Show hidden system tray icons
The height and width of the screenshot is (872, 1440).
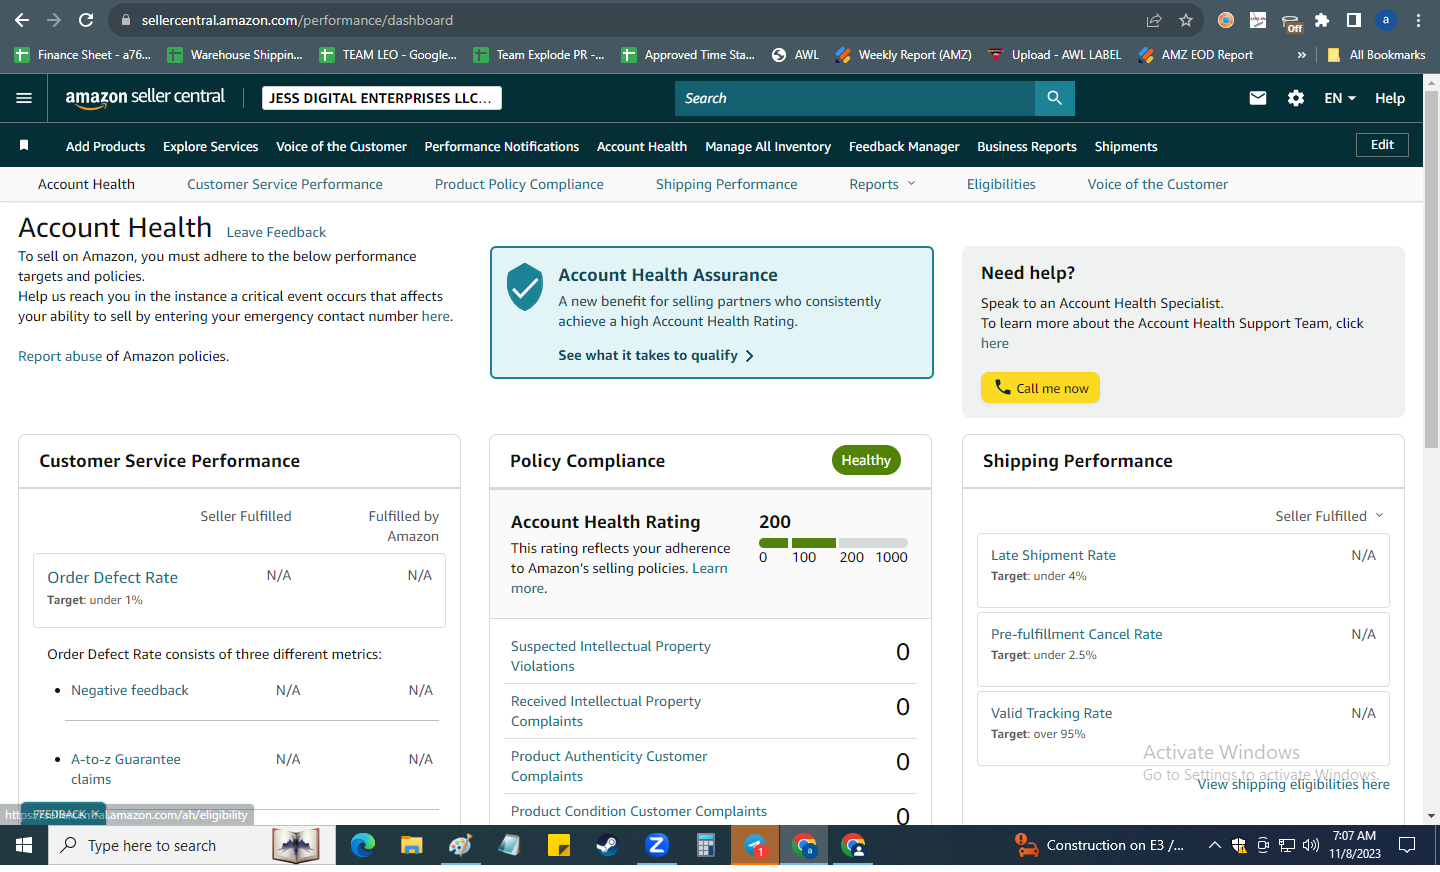pyautogui.click(x=1214, y=846)
